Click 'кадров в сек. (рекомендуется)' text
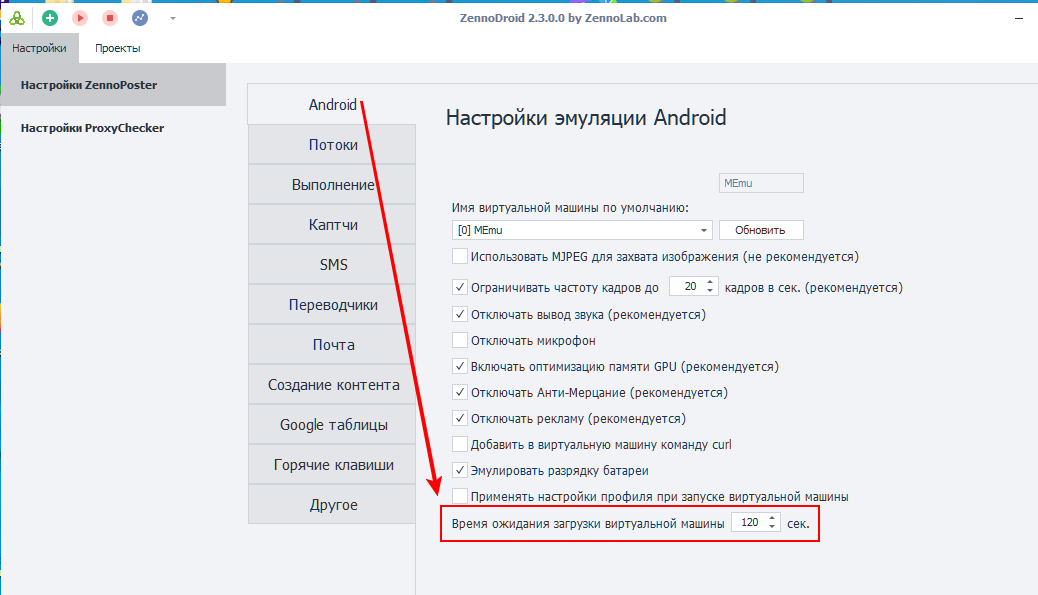The width and height of the screenshot is (1038, 595). pyautogui.click(x=814, y=287)
